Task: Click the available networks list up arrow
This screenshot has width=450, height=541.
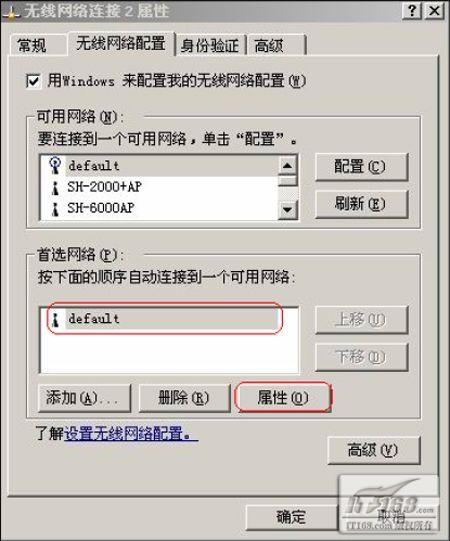Action: pos(287,166)
